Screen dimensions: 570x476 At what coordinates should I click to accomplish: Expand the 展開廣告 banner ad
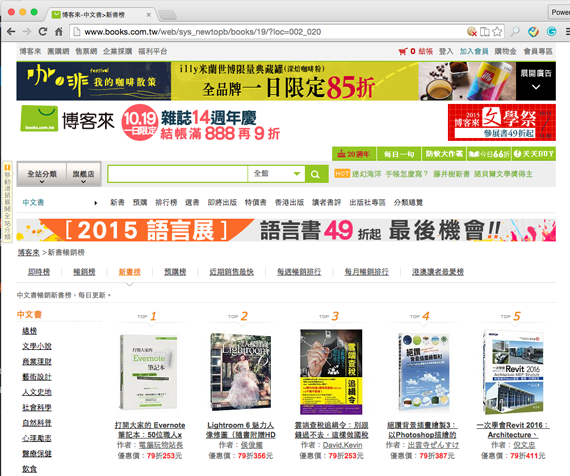click(x=536, y=80)
